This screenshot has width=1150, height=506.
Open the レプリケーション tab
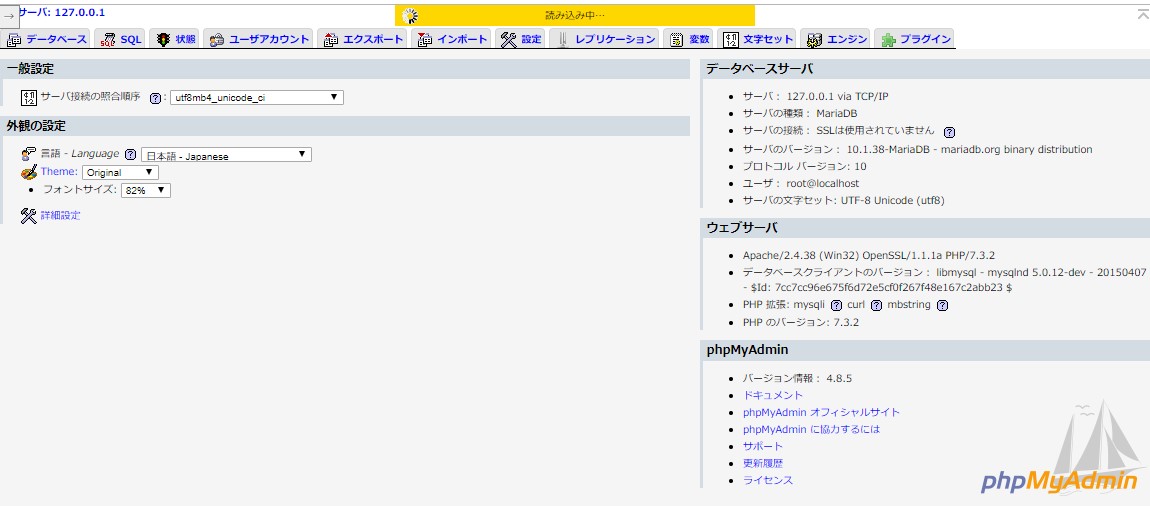(605, 40)
